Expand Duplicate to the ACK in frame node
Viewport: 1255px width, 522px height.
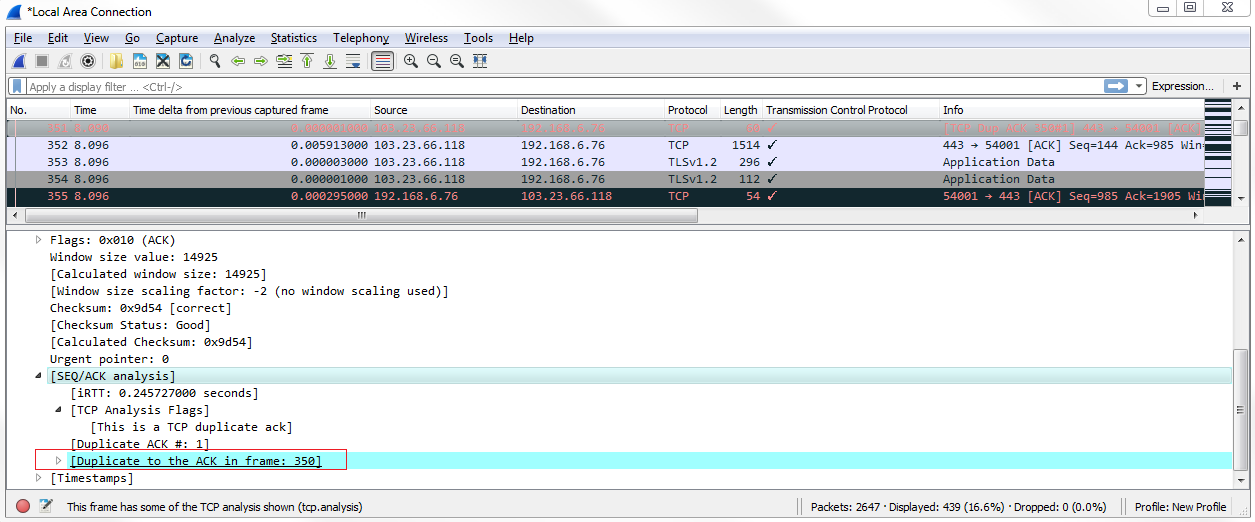pyautogui.click(x=59, y=461)
